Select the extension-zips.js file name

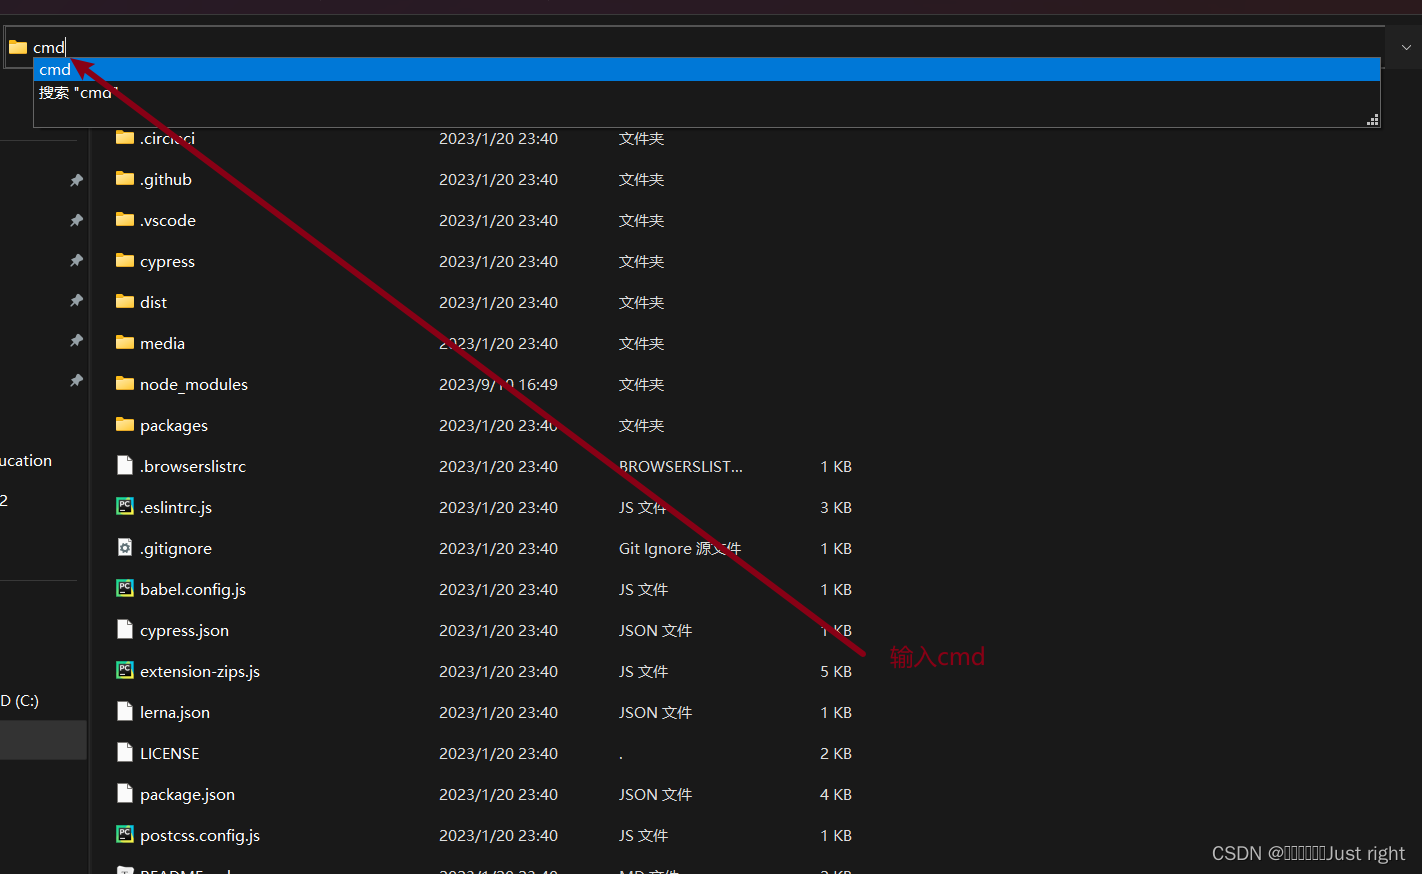click(x=200, y=672)
